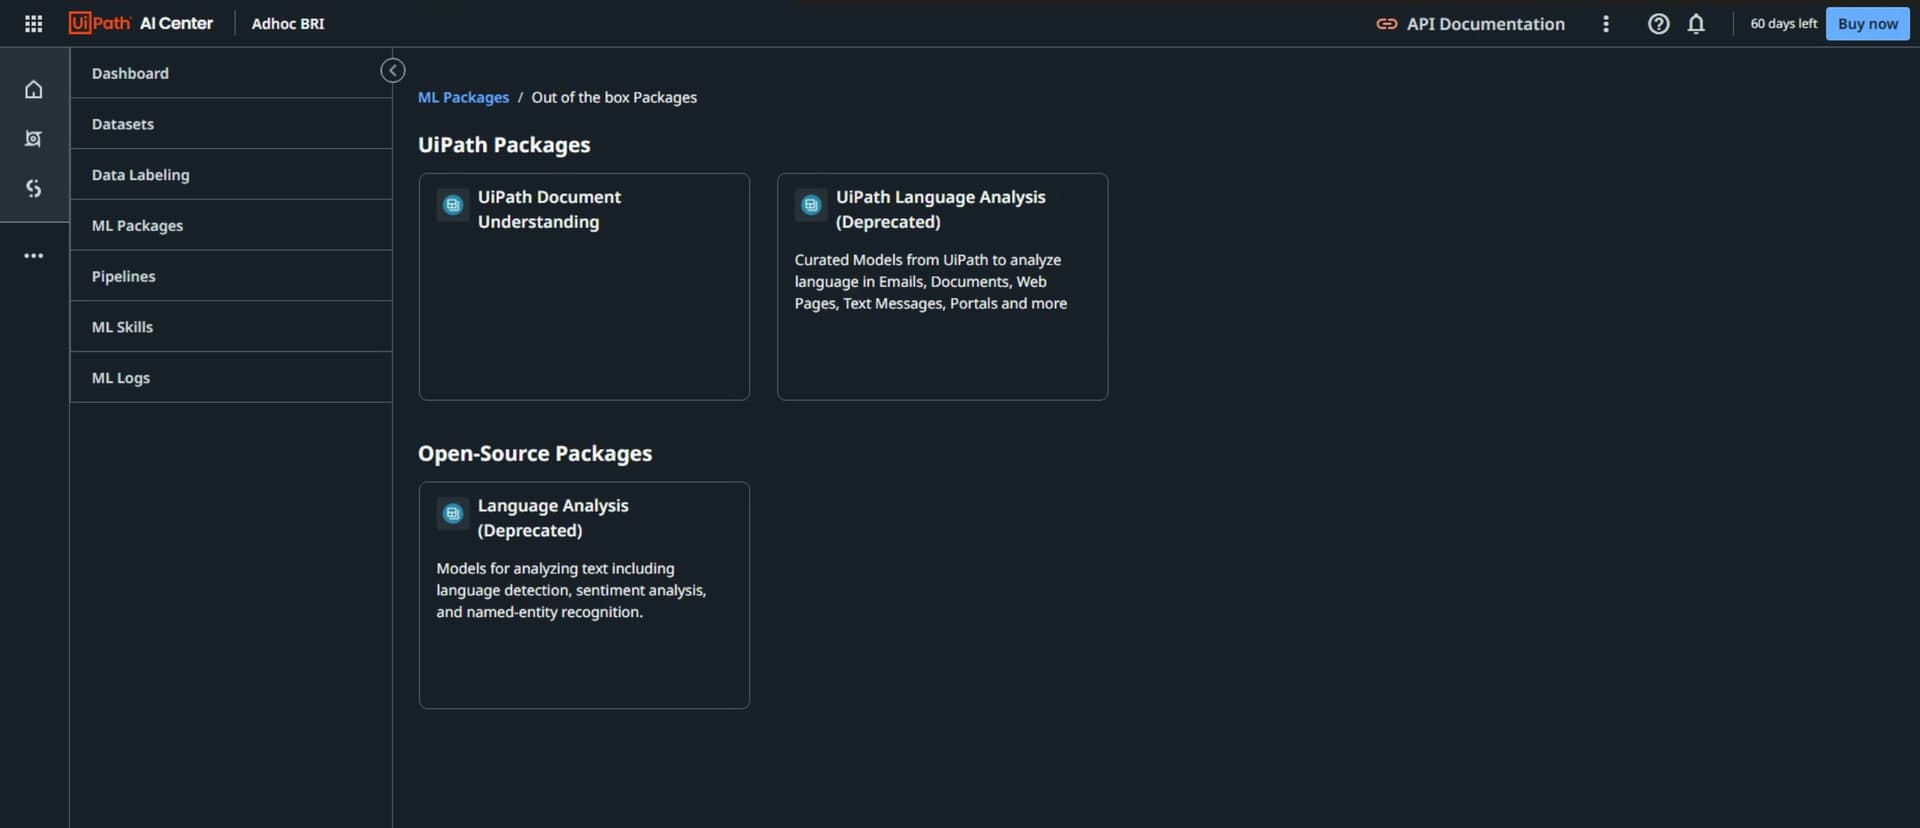
Task: Open notifications bell icon
Action: (x=1696, y=24)
